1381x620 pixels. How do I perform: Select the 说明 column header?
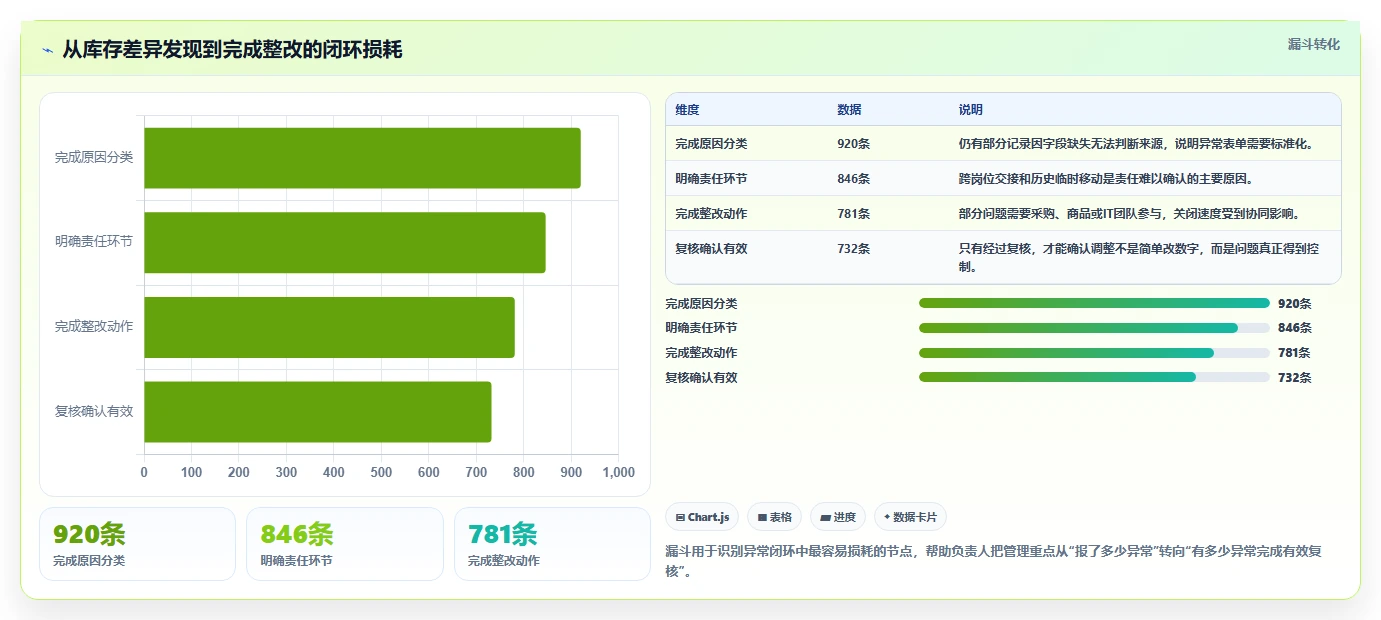(971, 110)
